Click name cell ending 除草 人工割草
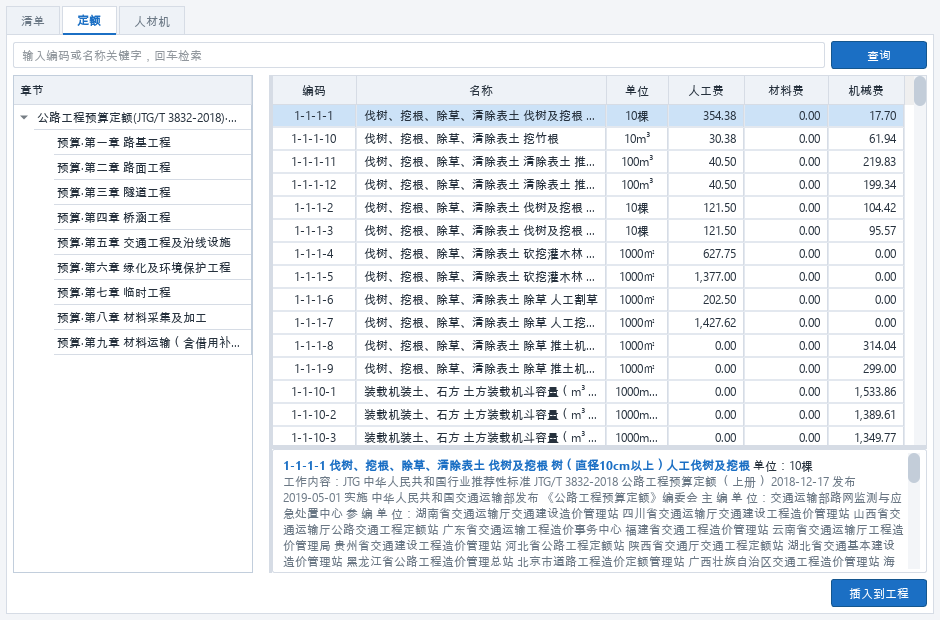Screen dimensions: 940x620 point(481,300)
